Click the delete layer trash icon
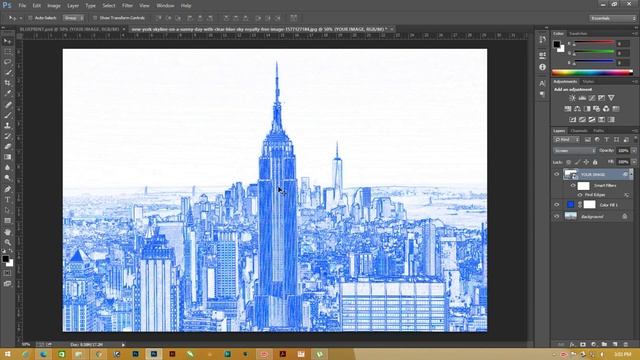 coord(625,345)
